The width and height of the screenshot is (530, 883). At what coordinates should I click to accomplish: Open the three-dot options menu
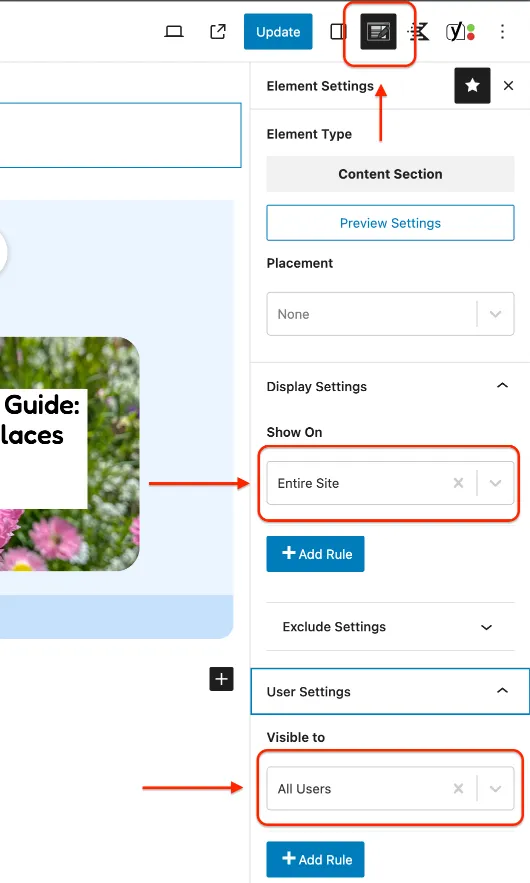pos(502,32)
